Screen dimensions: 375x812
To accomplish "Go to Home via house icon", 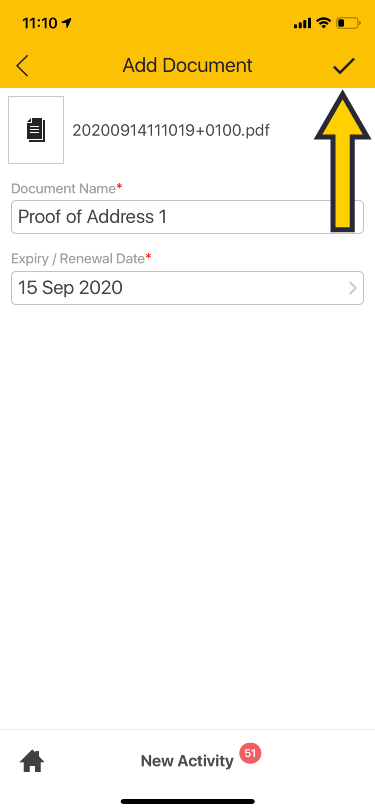I will pyautogui.click(x=32, y=761).
